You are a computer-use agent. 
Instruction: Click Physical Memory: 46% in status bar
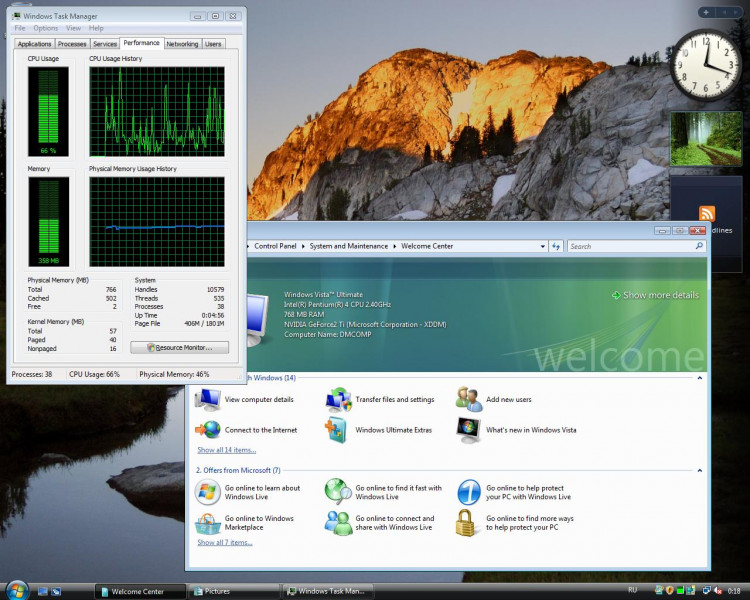[x=174, y=374]
